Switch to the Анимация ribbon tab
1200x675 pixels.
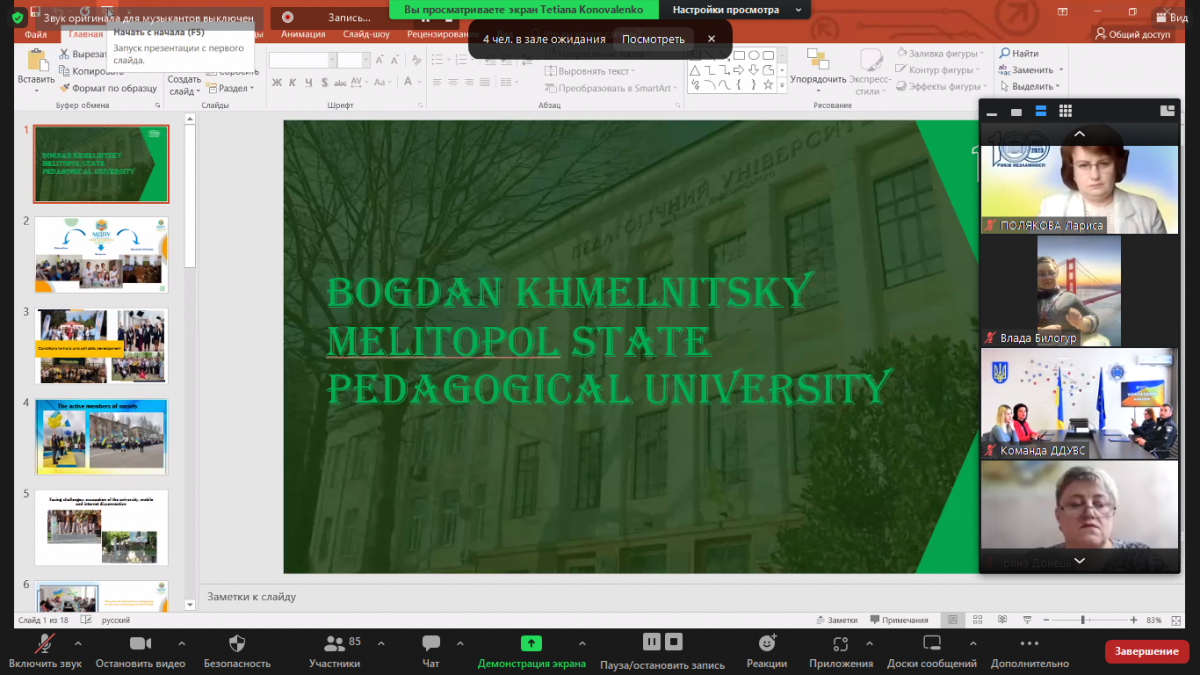click(303, 34)
